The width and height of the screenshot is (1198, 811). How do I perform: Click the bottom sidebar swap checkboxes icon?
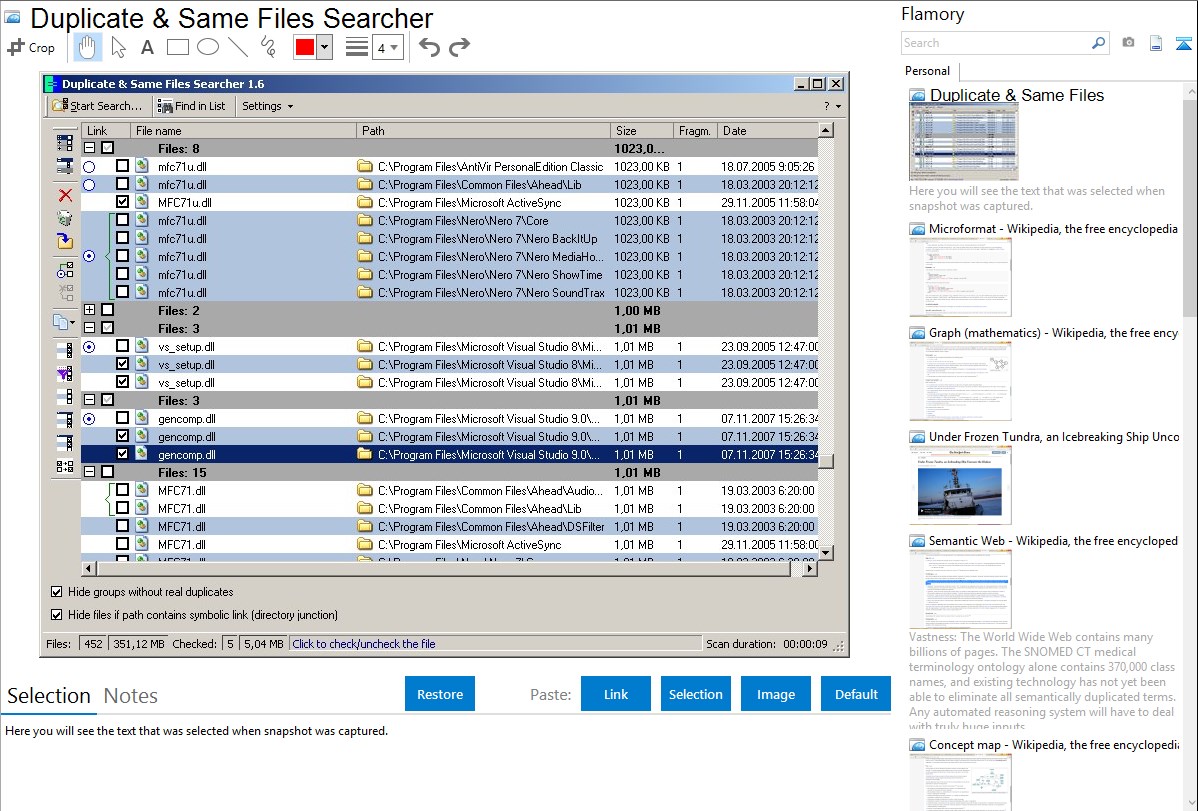(x=66, y=466)
